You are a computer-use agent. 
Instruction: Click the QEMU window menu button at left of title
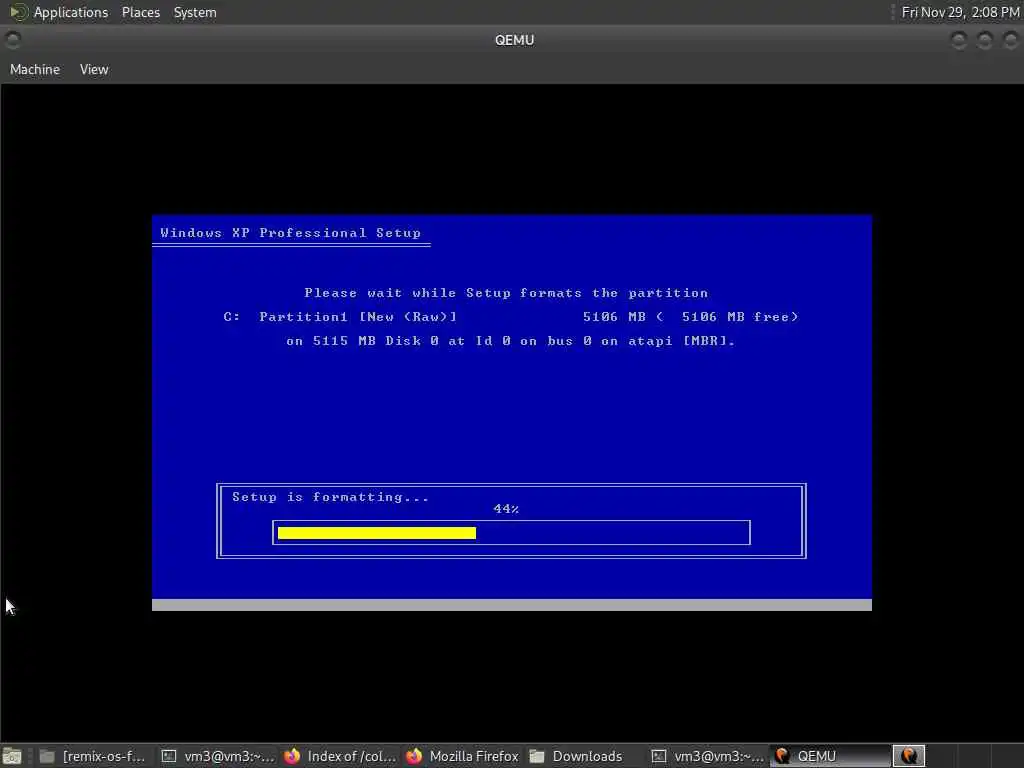12,40
